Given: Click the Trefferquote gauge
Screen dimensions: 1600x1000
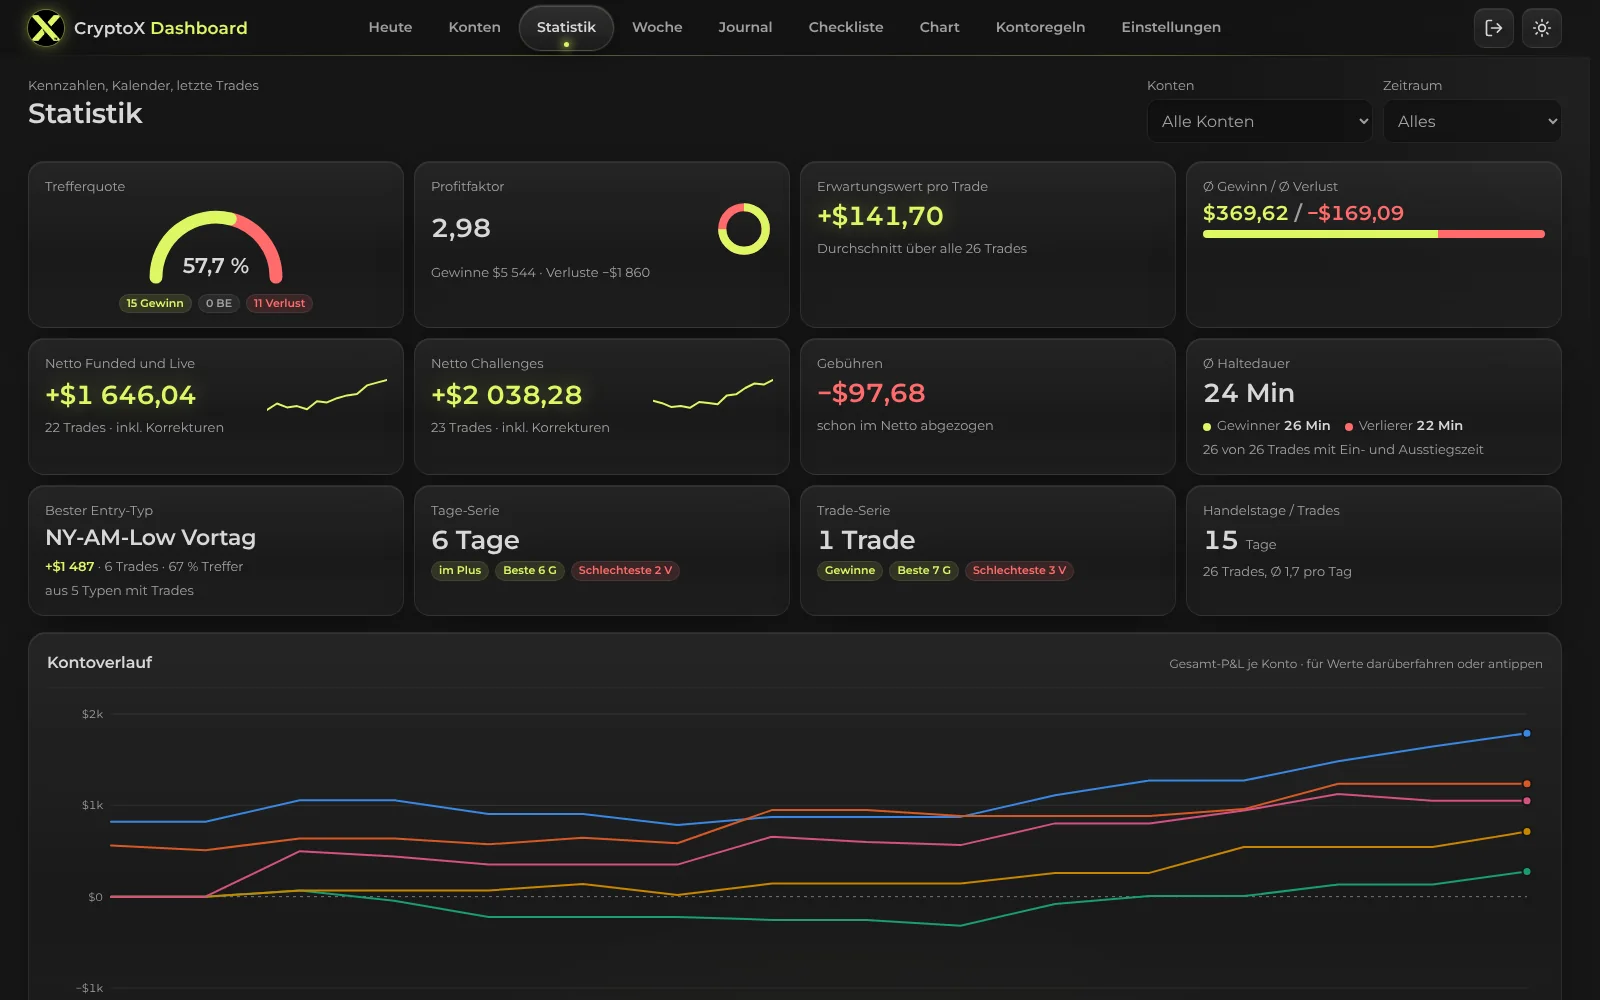Looking at the screenshot, I should coord(216,247).
